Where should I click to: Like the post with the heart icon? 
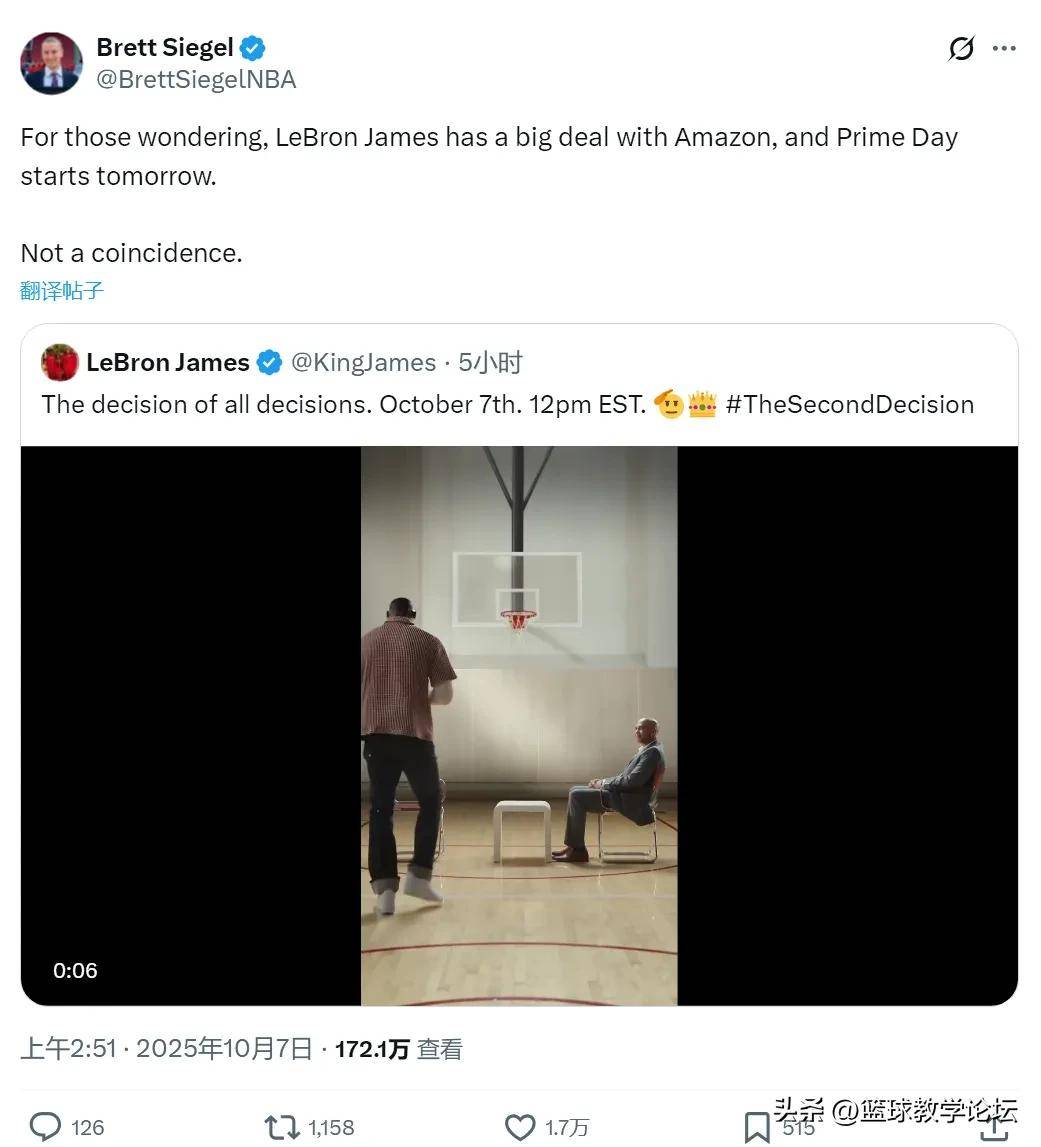click(520, 1127)
